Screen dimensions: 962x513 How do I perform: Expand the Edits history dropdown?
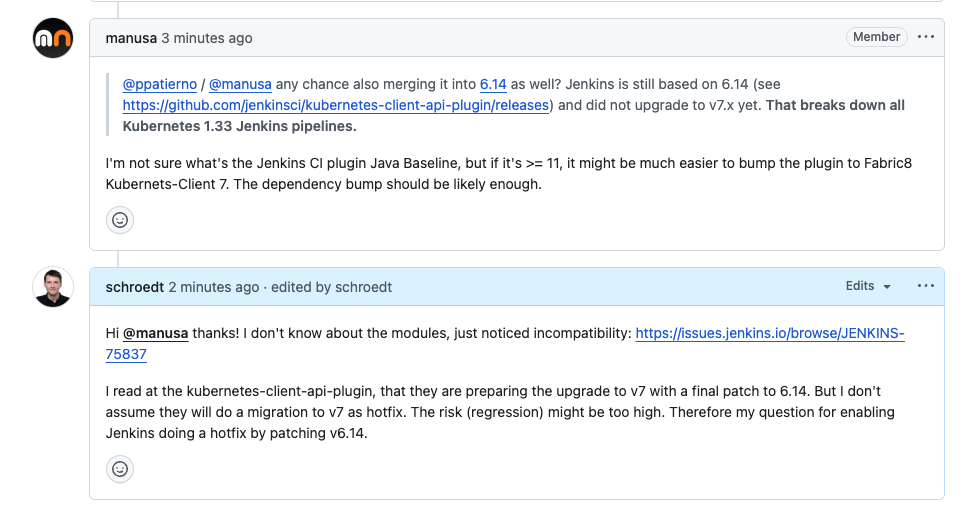click(x=868, y=286)
